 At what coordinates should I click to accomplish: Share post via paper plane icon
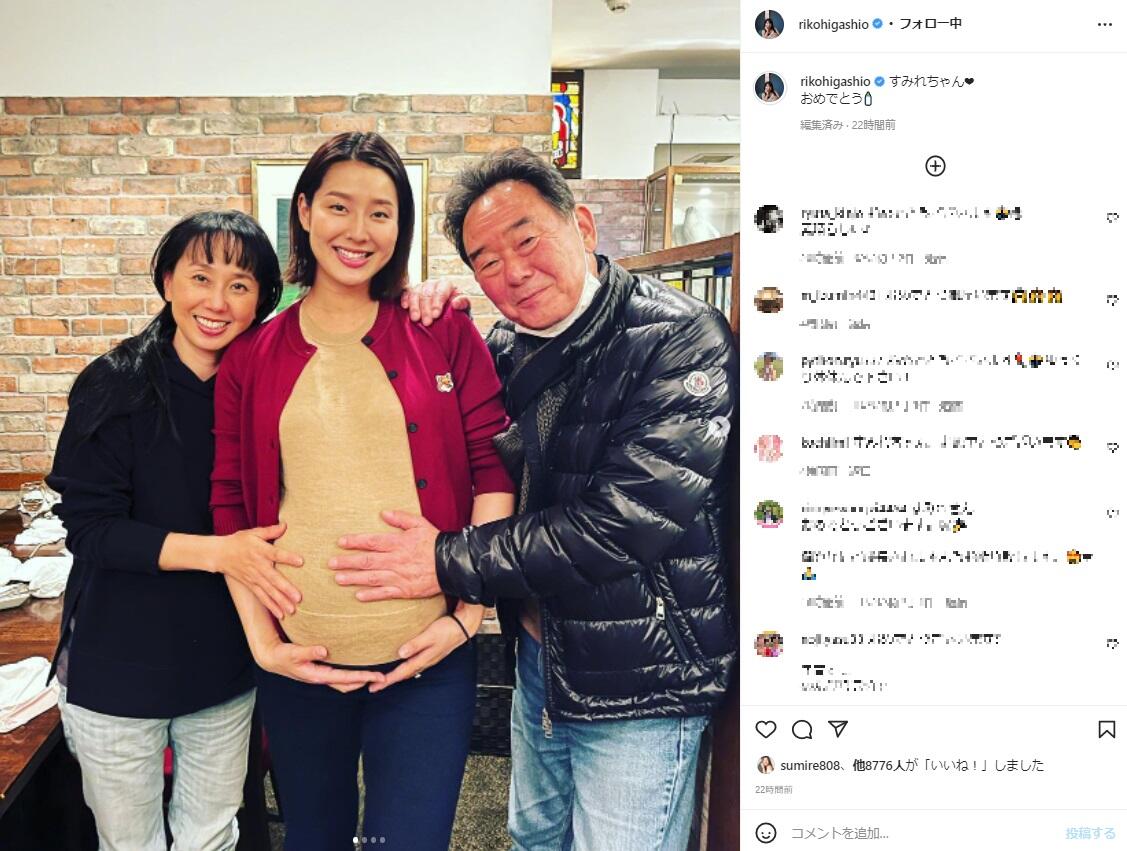(838, 729)
